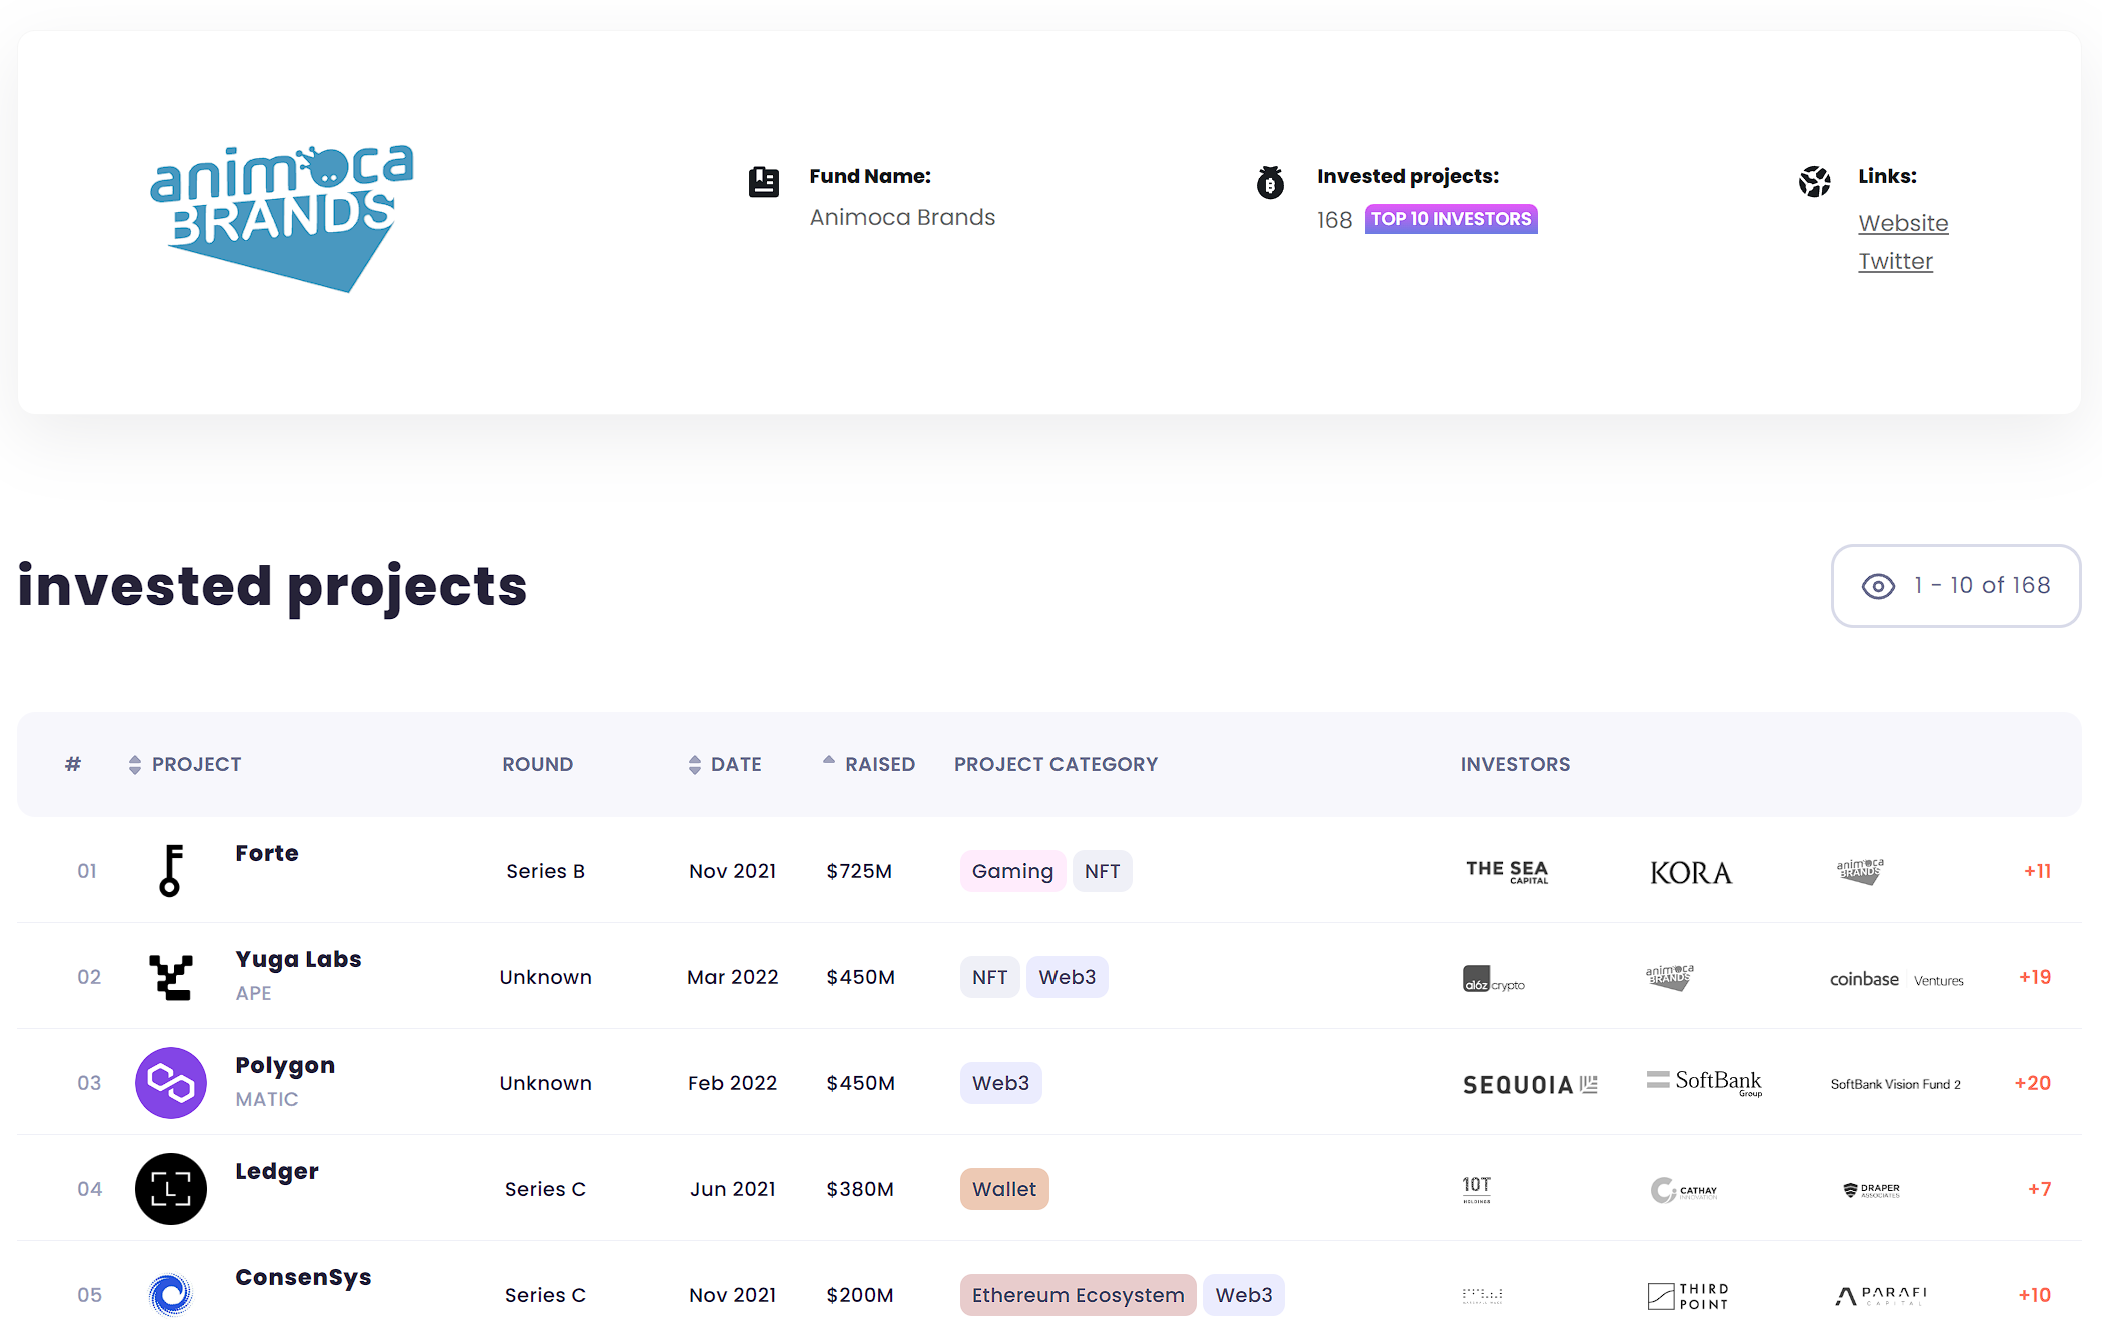Click the ConsenSys swirl icon
Image resolution: width=2102 pixels, height=1322 pixels.
pyautogui.click(x=171, y=1294)
